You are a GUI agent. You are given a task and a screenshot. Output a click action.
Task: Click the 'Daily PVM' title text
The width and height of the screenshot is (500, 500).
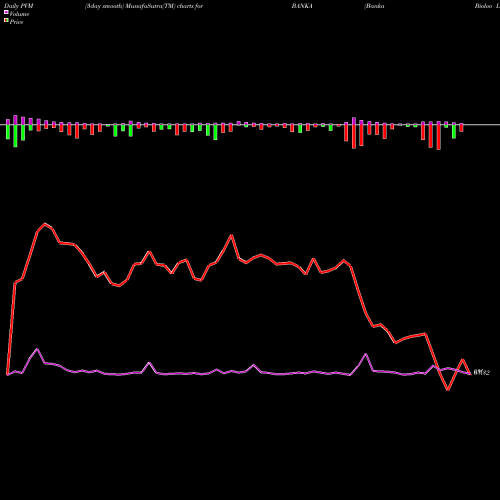pos(19,6)
